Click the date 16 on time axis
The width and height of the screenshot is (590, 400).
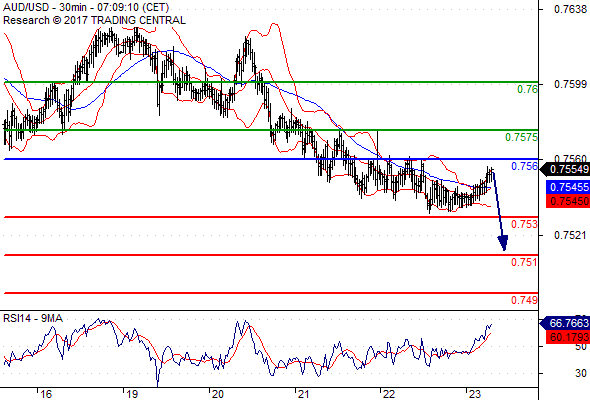(x=46, y=394)
